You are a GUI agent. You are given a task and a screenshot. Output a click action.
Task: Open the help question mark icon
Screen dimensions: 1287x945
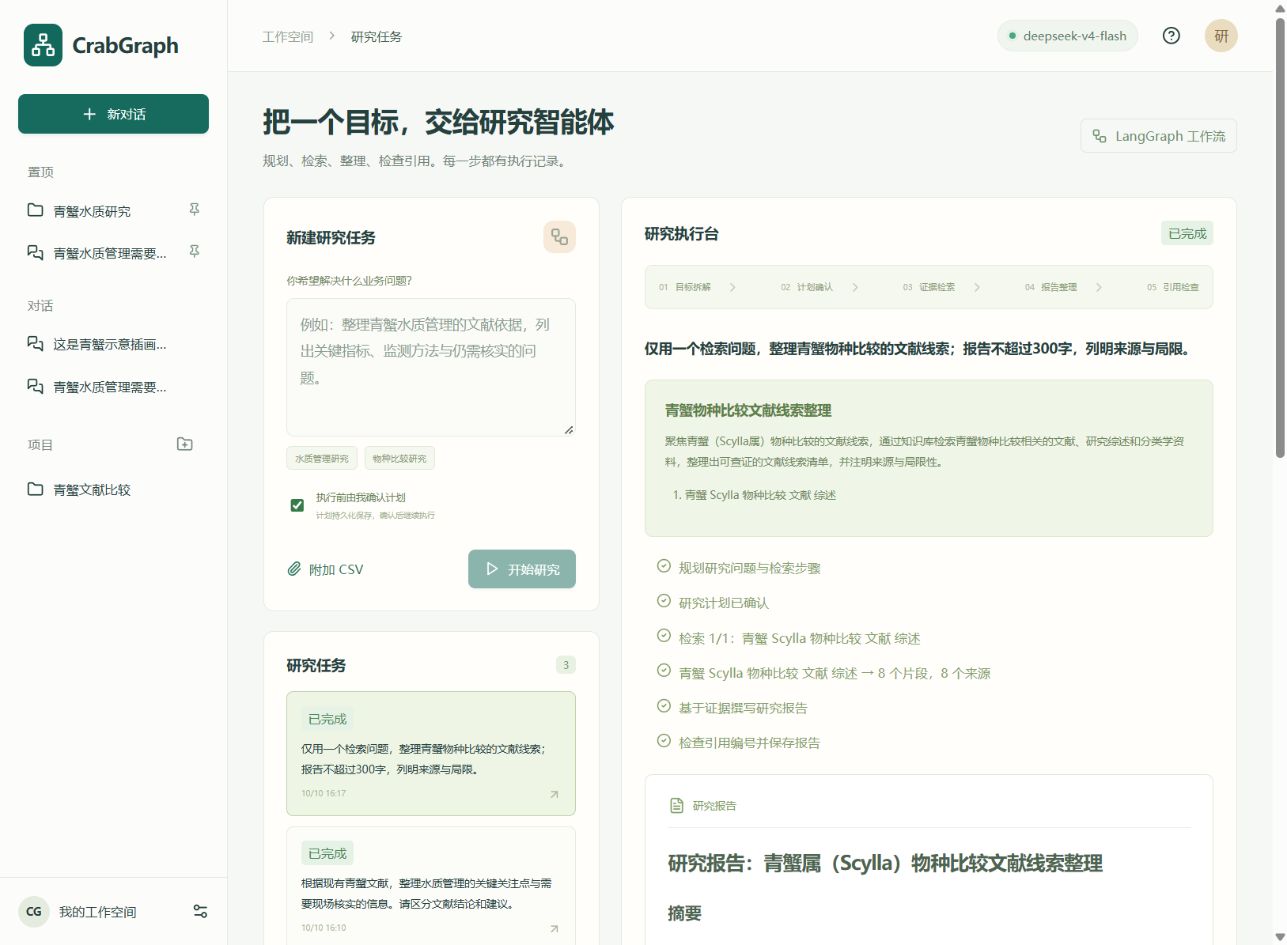tap(1171, 36)
